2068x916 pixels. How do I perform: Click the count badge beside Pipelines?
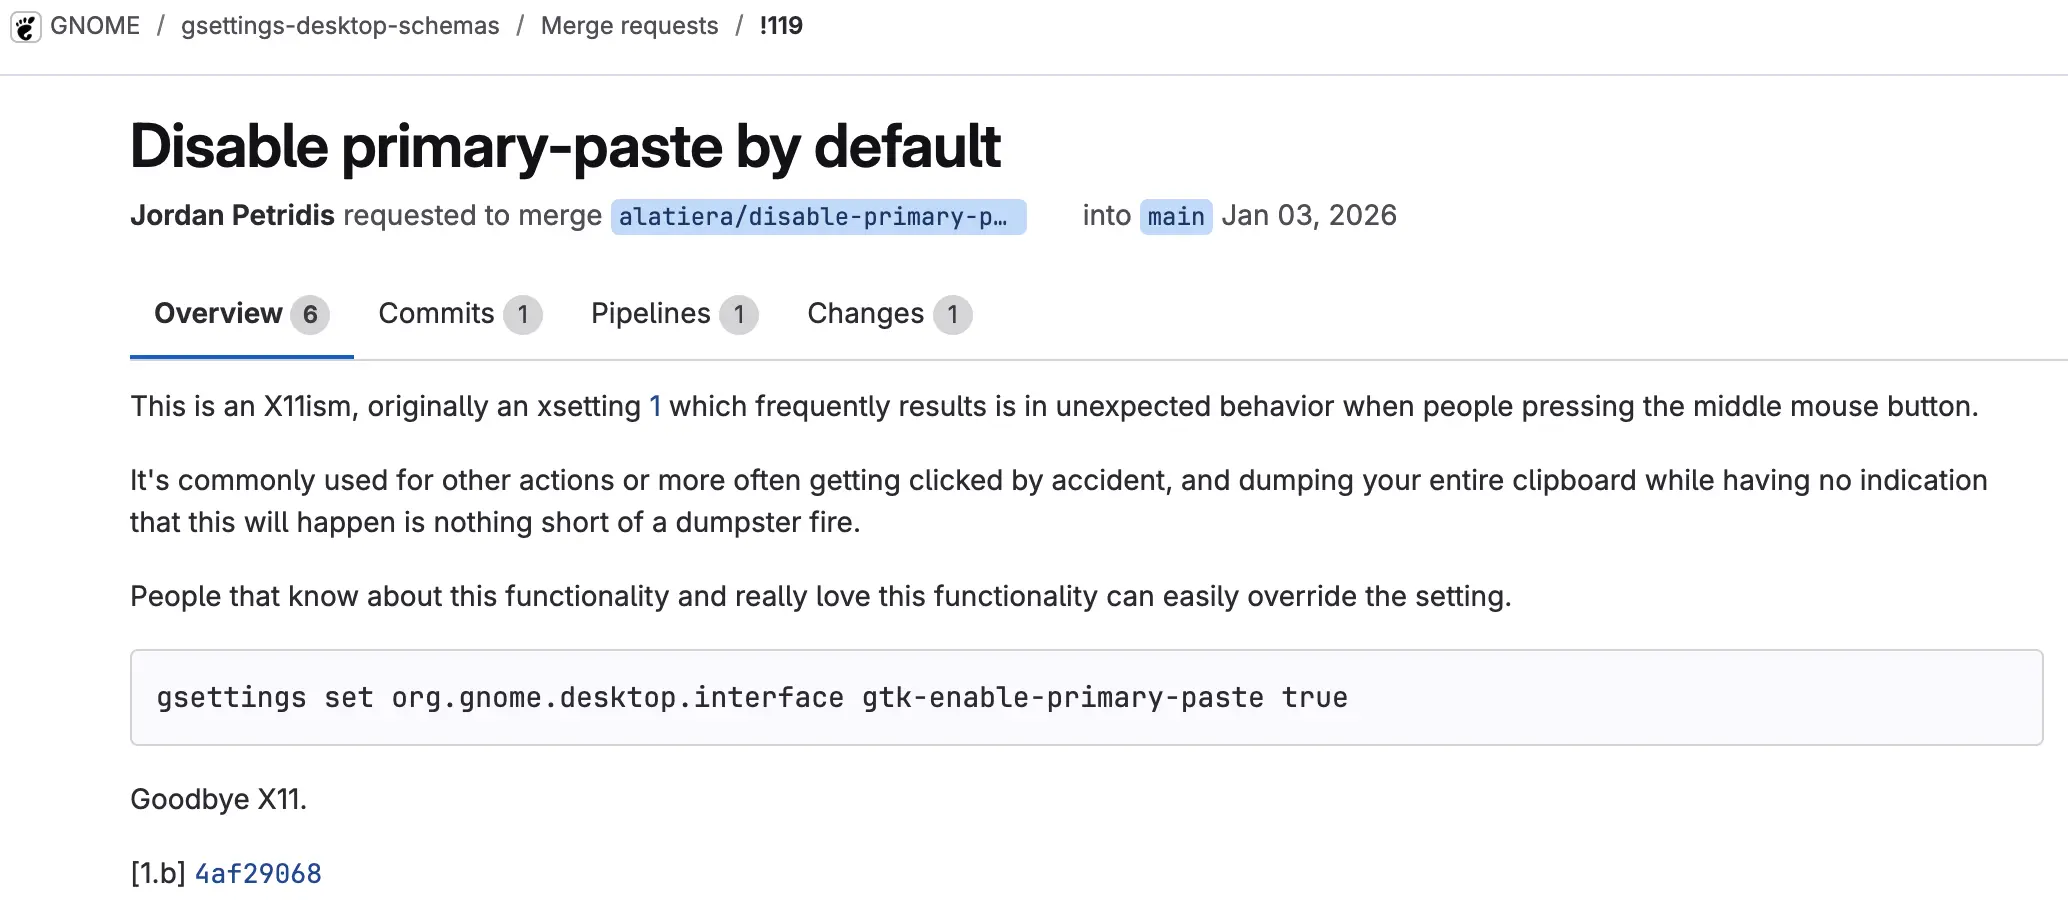(739, 315)
